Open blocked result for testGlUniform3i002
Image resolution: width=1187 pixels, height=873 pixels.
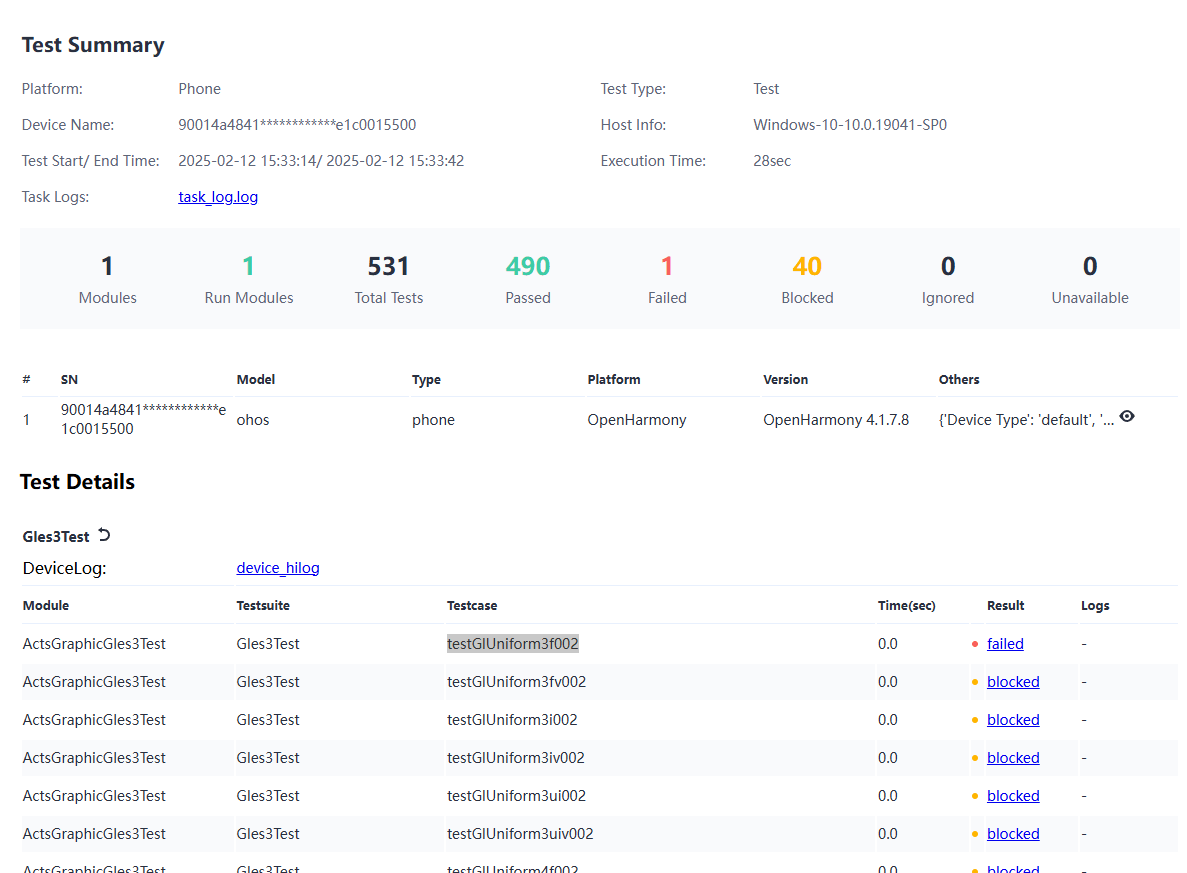tap(1013, 719)
